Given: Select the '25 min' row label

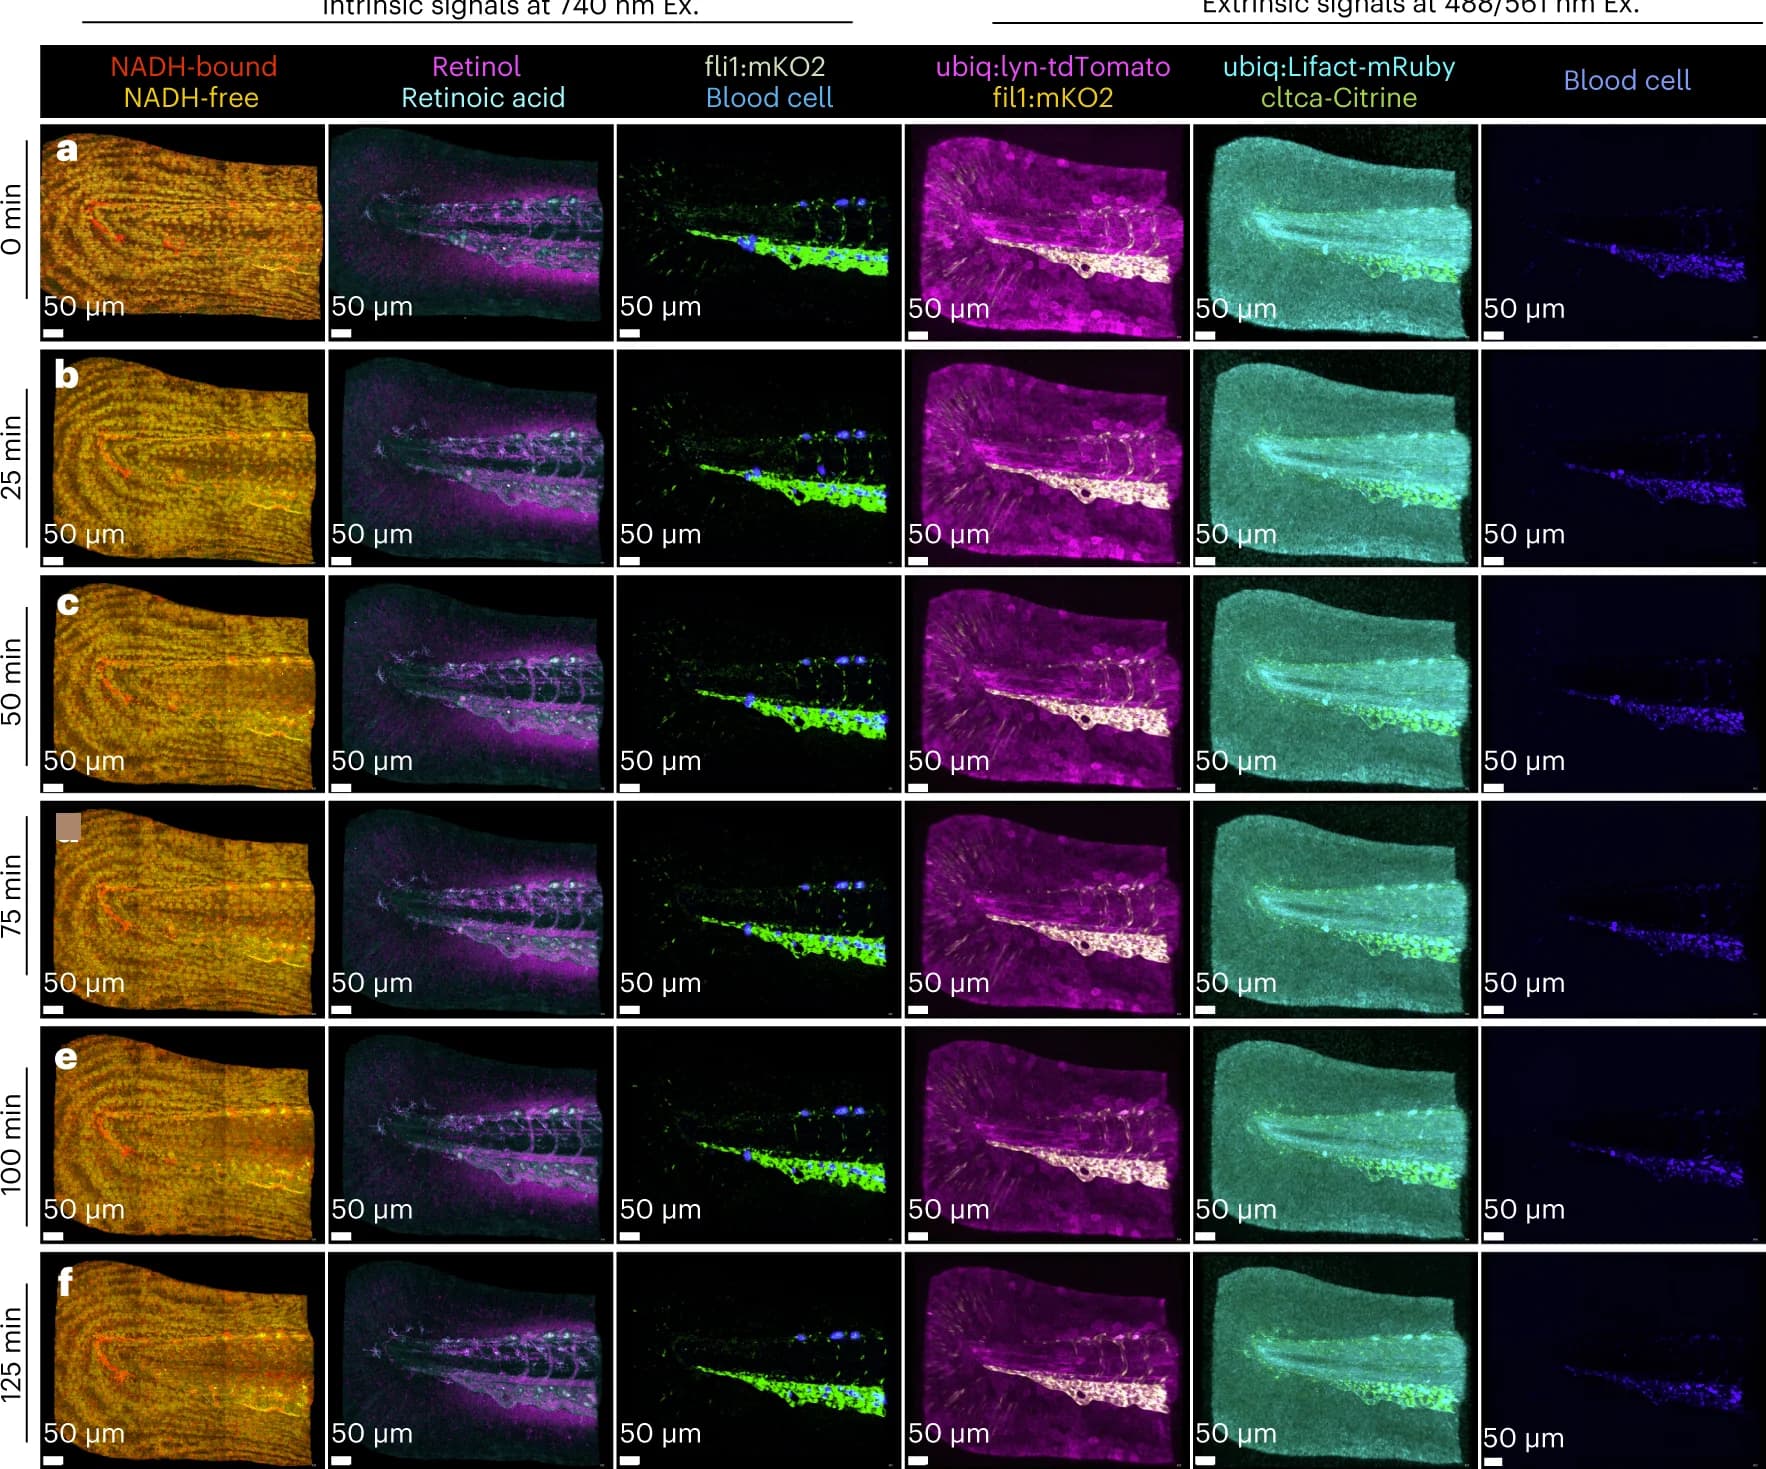Looking at the screenshot, I should 12,456.
